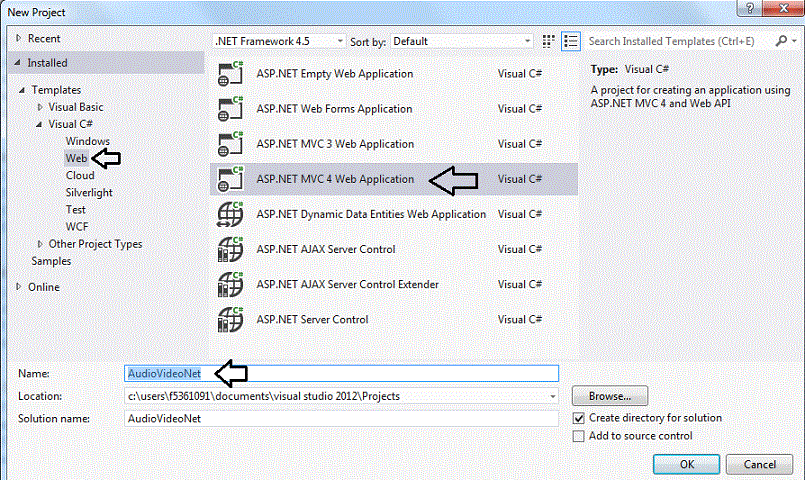Switch to medium icons list view

point(571,42)
